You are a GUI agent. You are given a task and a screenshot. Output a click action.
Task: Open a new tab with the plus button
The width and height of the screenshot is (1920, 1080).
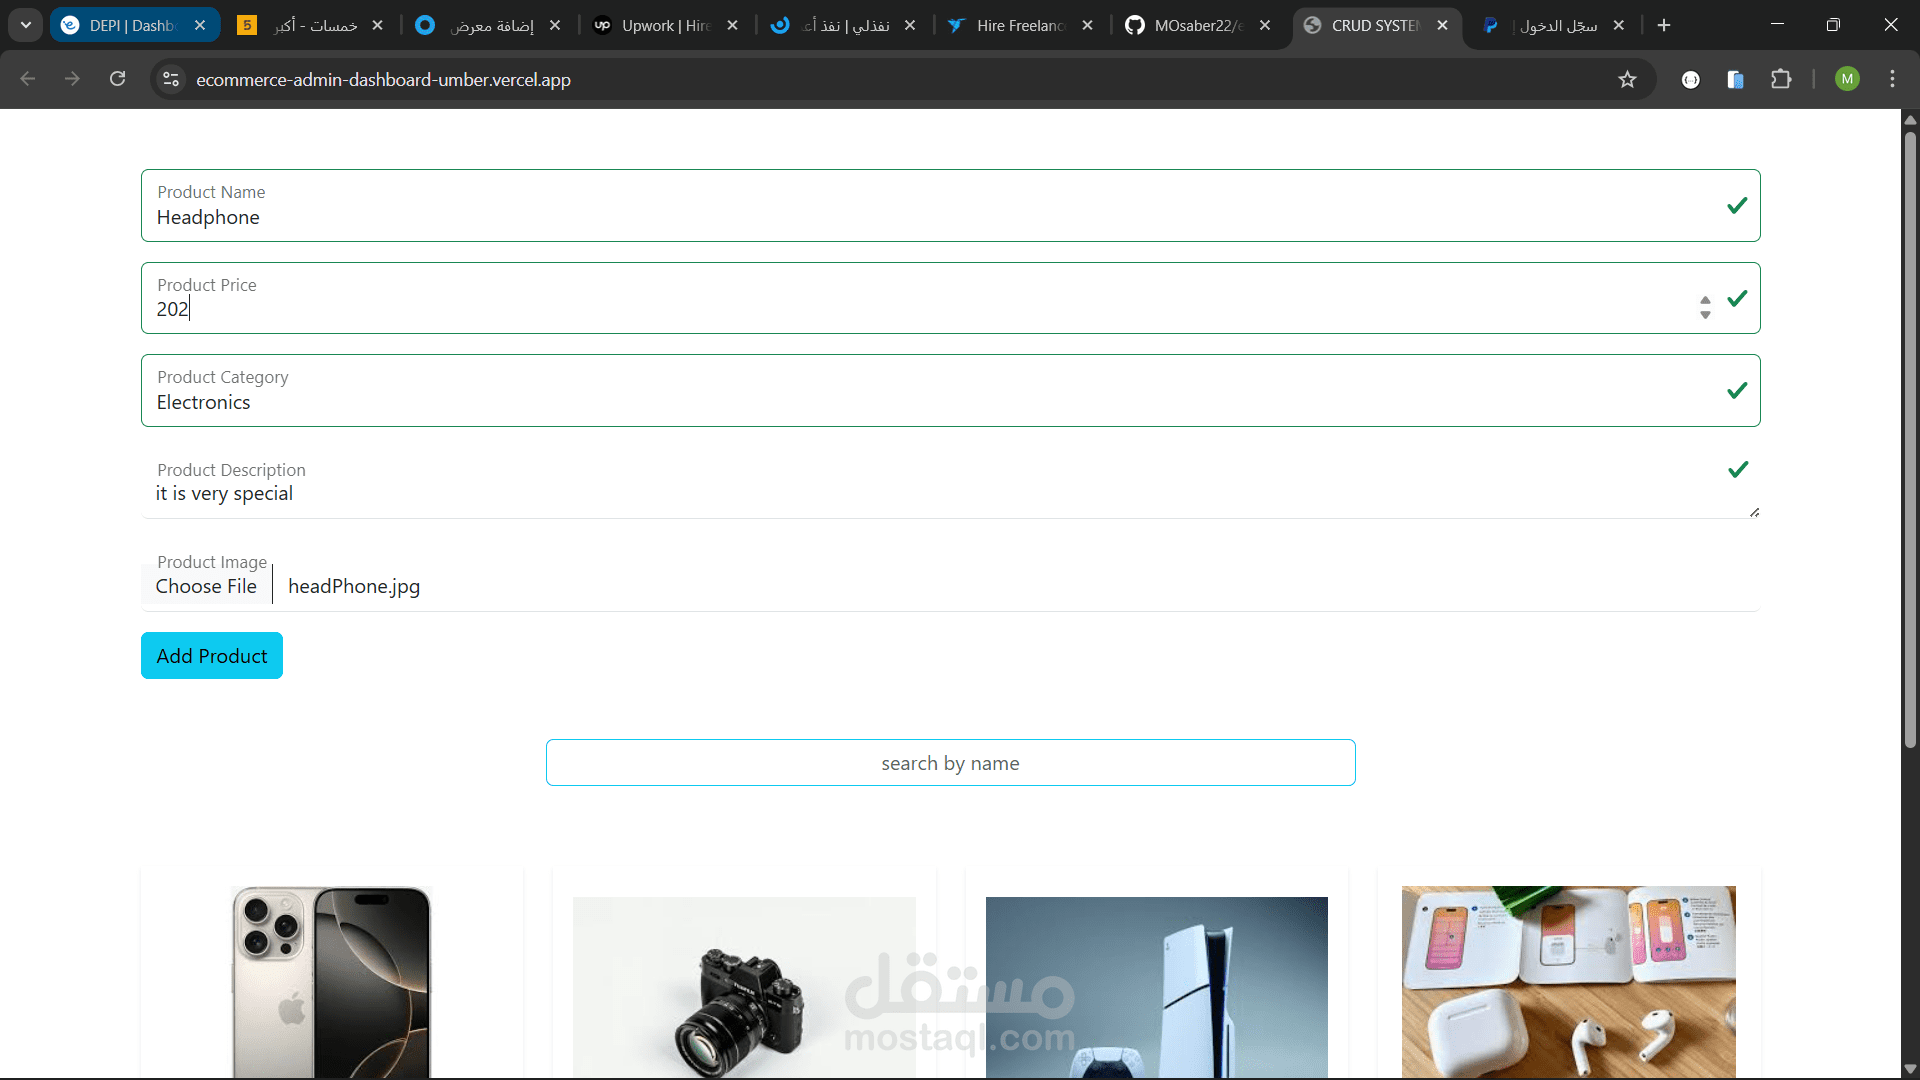[1663, 25]
